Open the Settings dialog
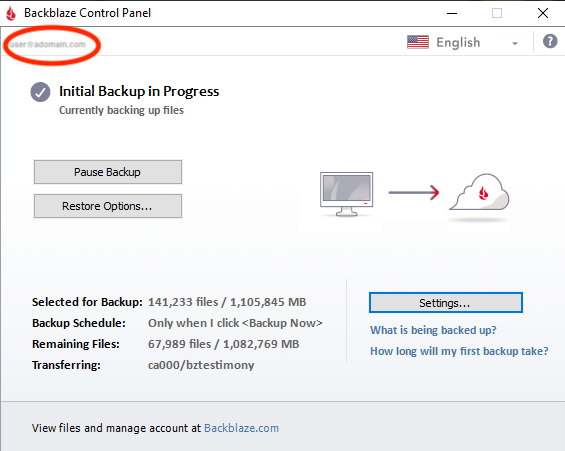Screen dimensions: 565x451 (x=445, y=303)
